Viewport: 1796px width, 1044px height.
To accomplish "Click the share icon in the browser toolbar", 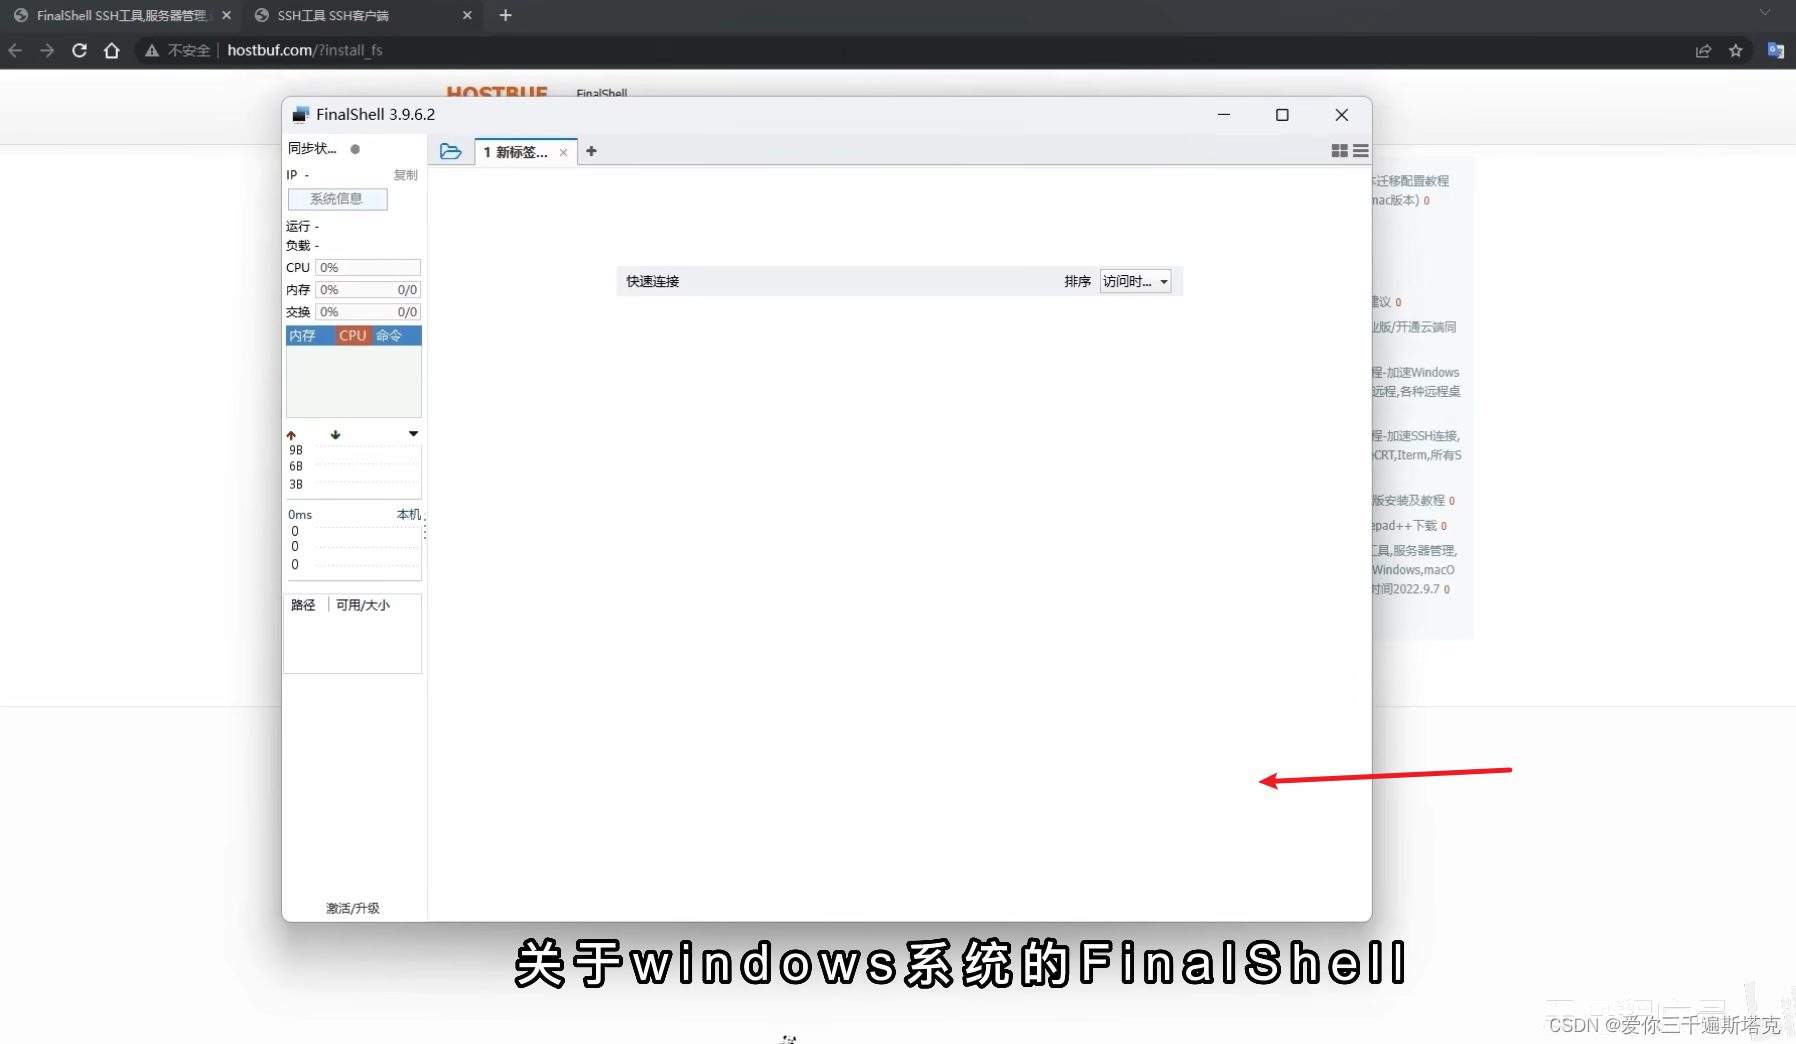I will [1703, 50].
